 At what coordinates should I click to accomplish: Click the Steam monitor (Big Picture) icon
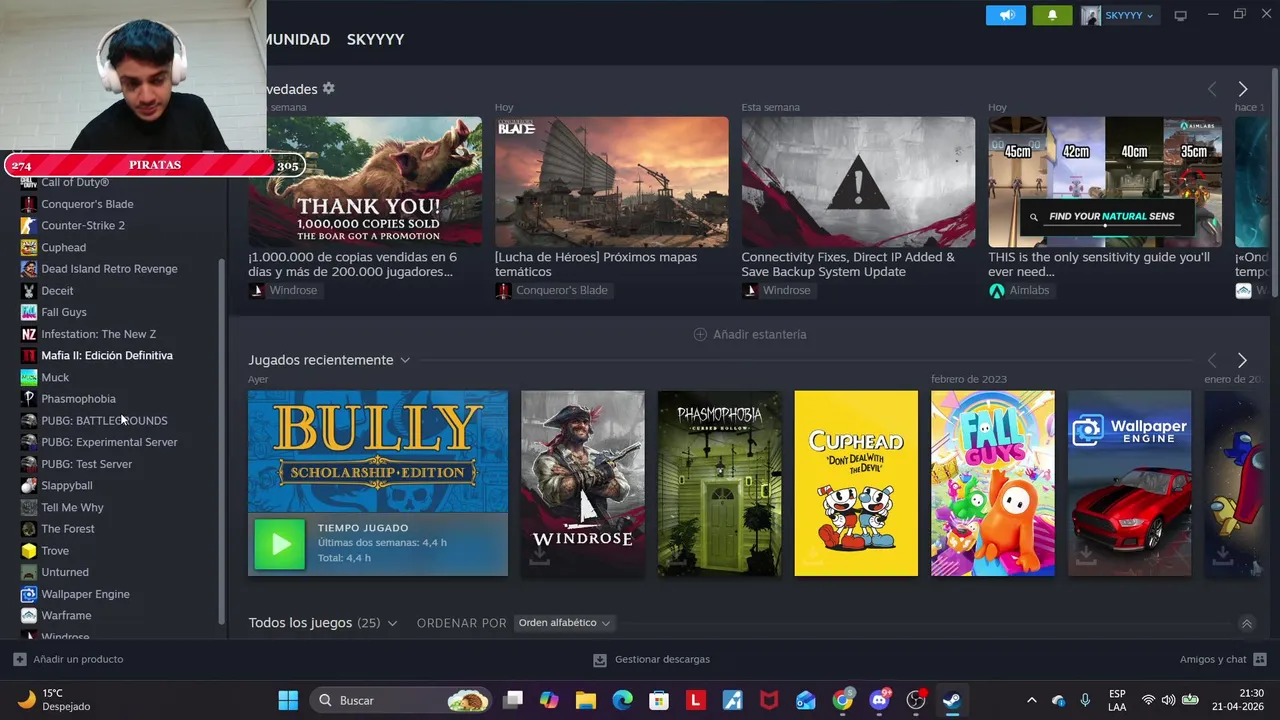(1180, 15)
